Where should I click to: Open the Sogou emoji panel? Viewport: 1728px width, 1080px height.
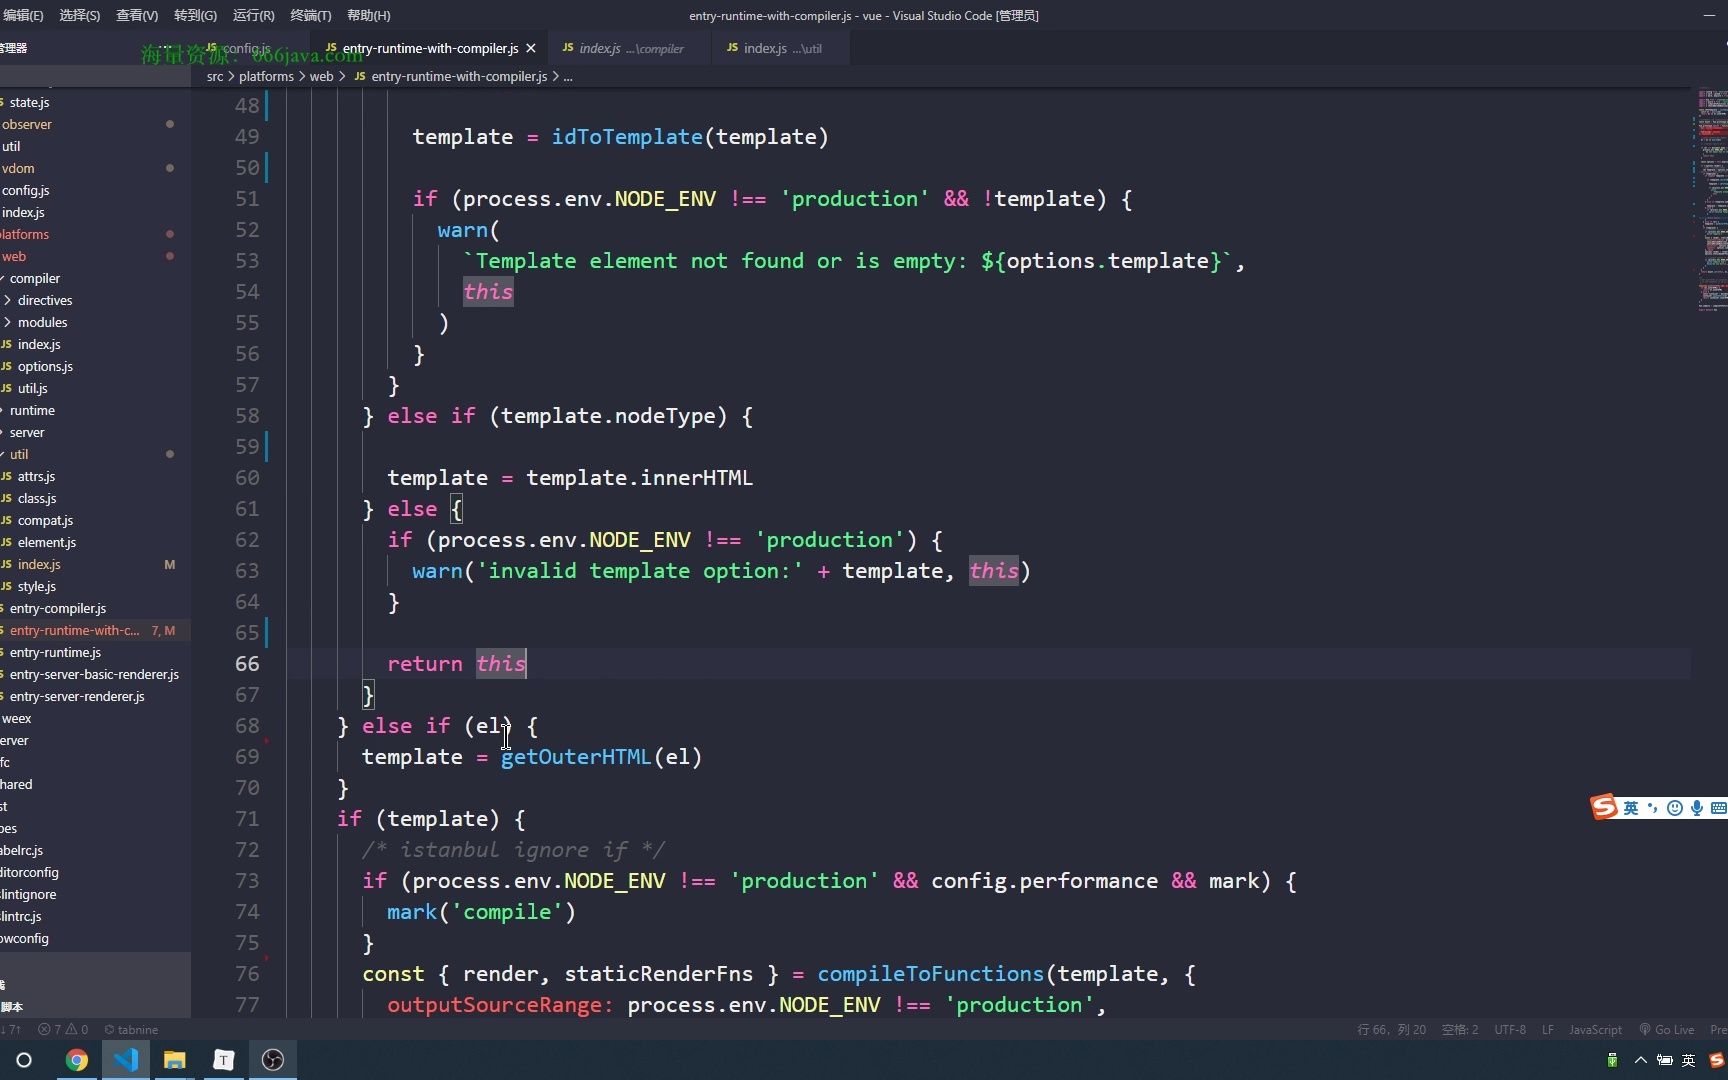click(1675, 808)
